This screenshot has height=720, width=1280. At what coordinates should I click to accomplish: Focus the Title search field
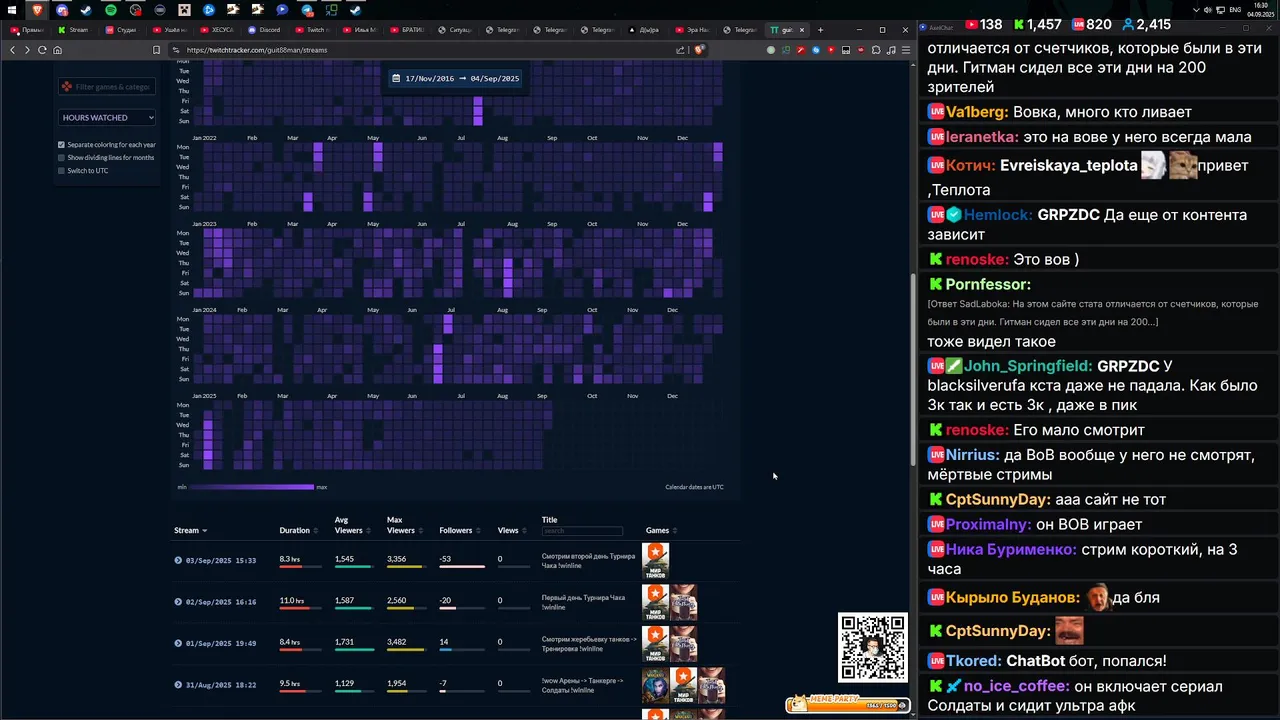click(x=582, y=531)
